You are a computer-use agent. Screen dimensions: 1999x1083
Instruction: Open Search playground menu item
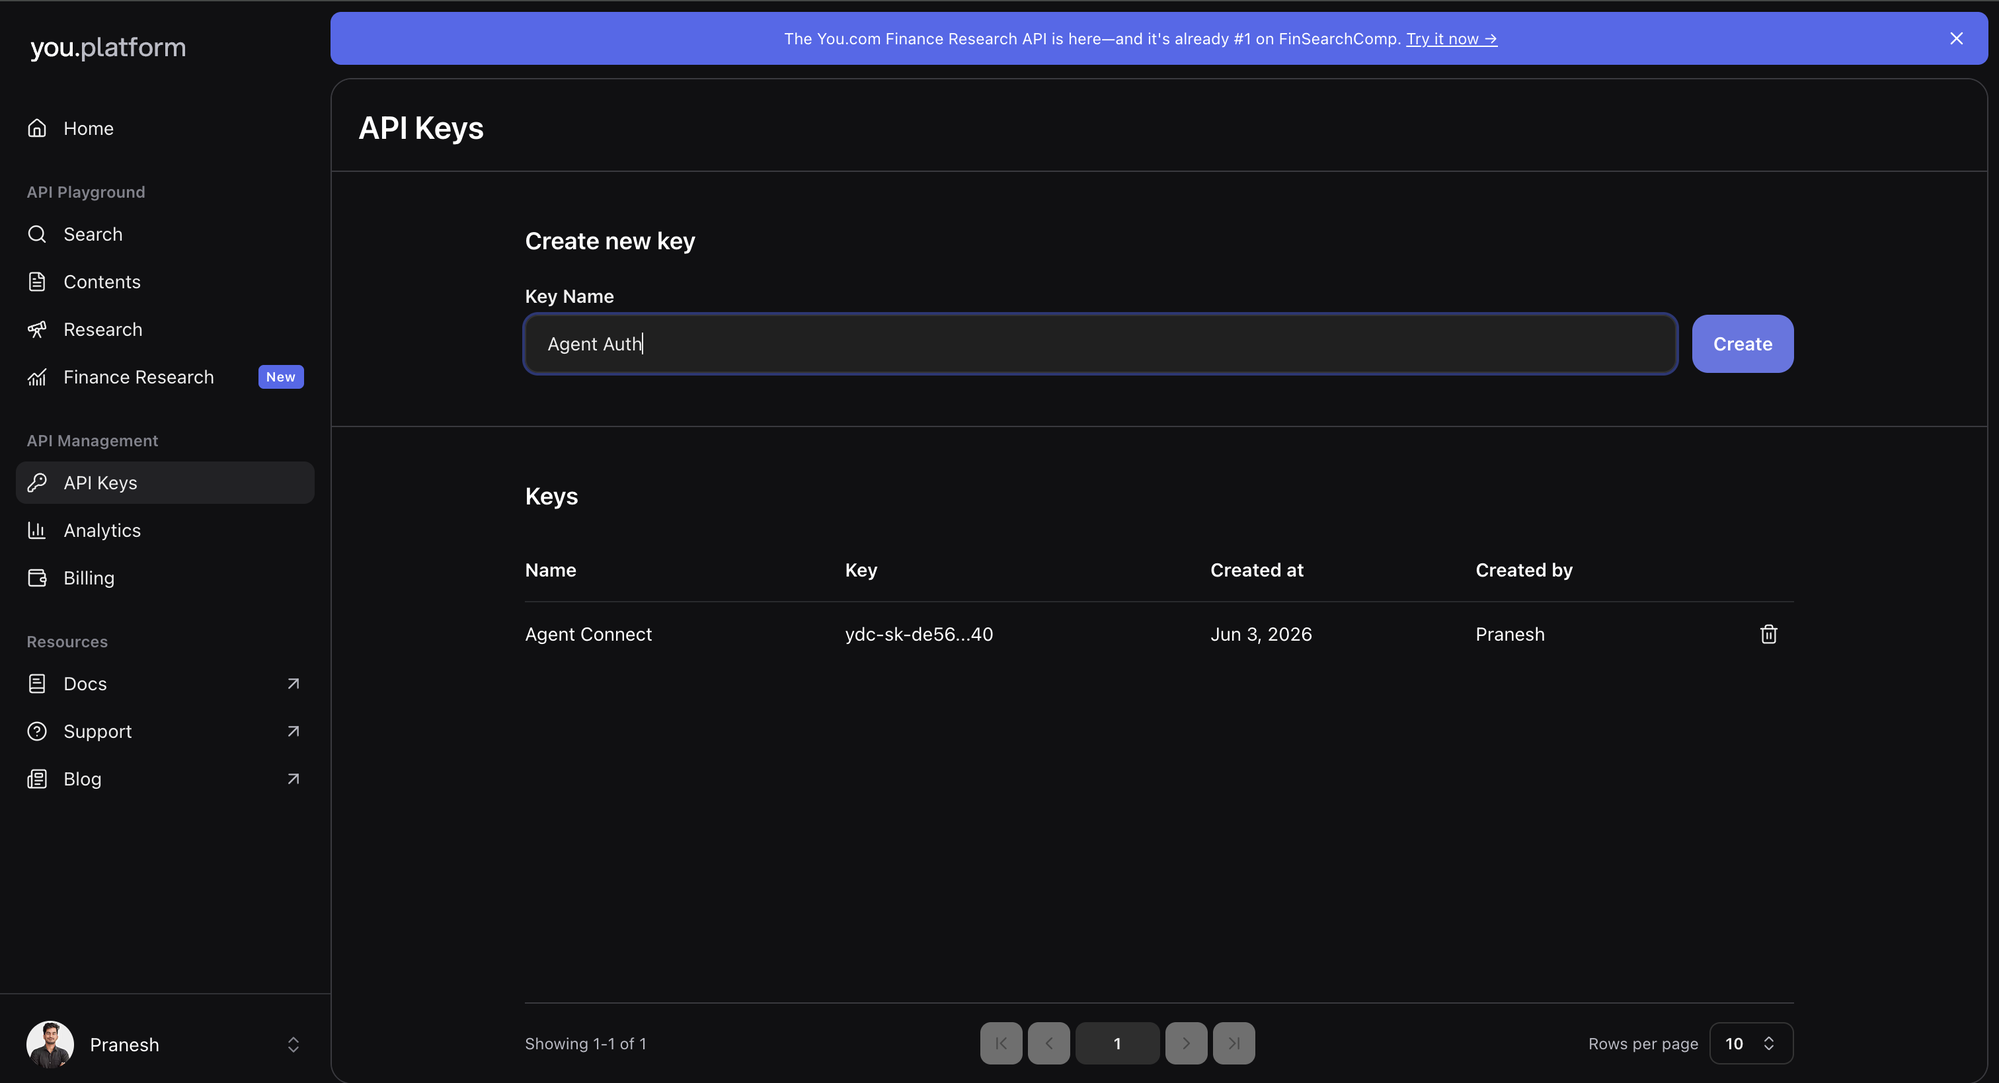(165, 234)
